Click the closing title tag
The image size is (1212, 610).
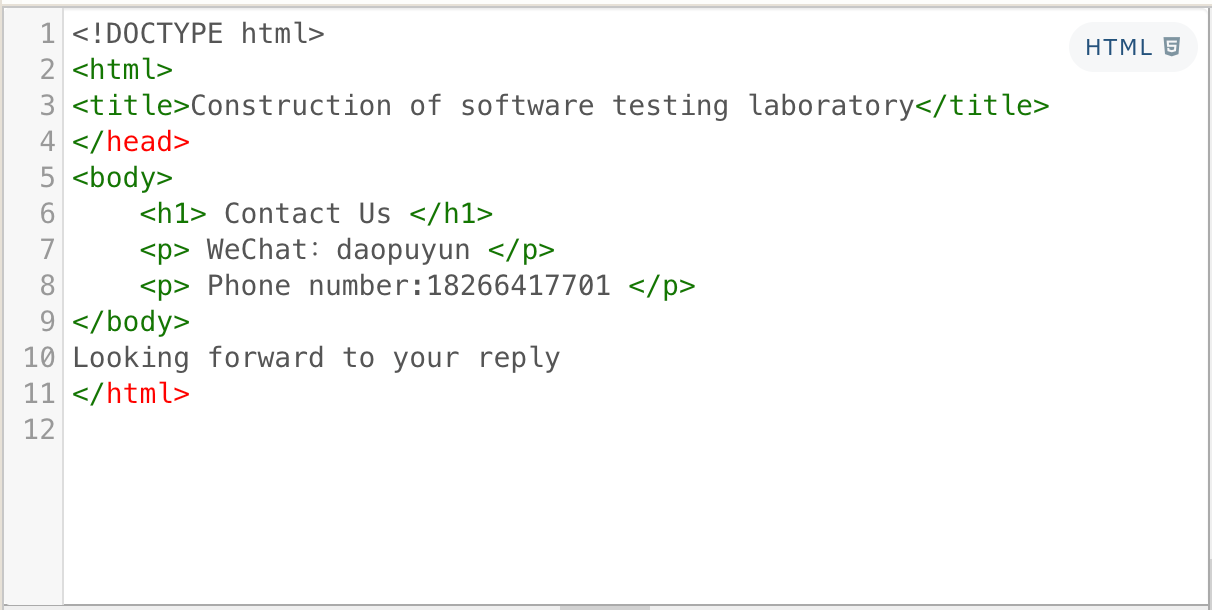[982, 106]
